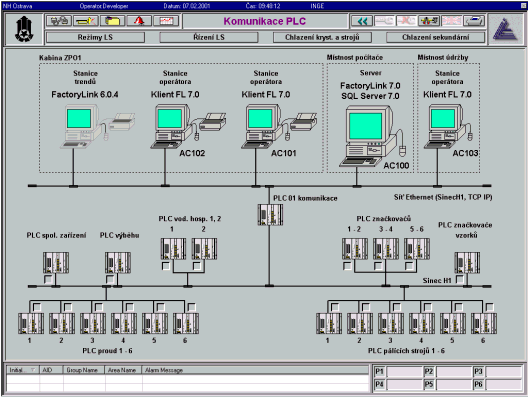Image resolution: width=528 pixels, height=397 pixels.
Task: Click the P3 status field
Action: click(503, 372)
